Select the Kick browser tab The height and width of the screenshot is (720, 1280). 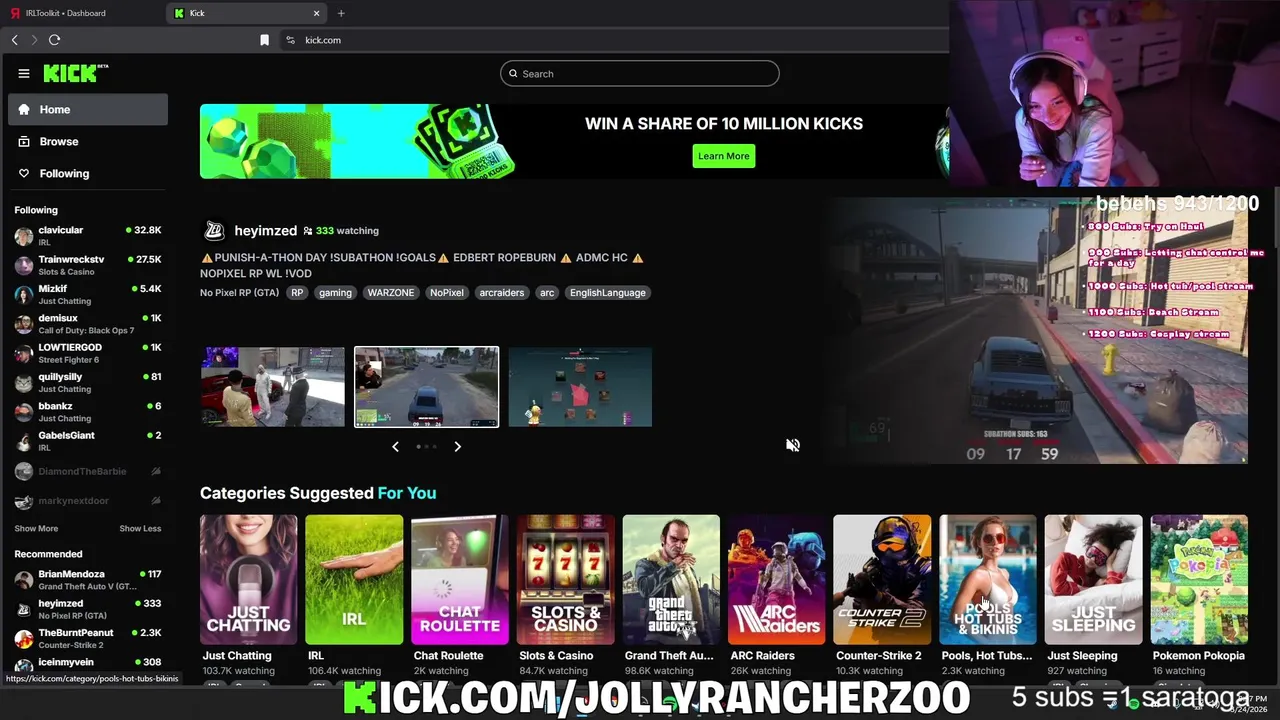click(x=247, y=13)
